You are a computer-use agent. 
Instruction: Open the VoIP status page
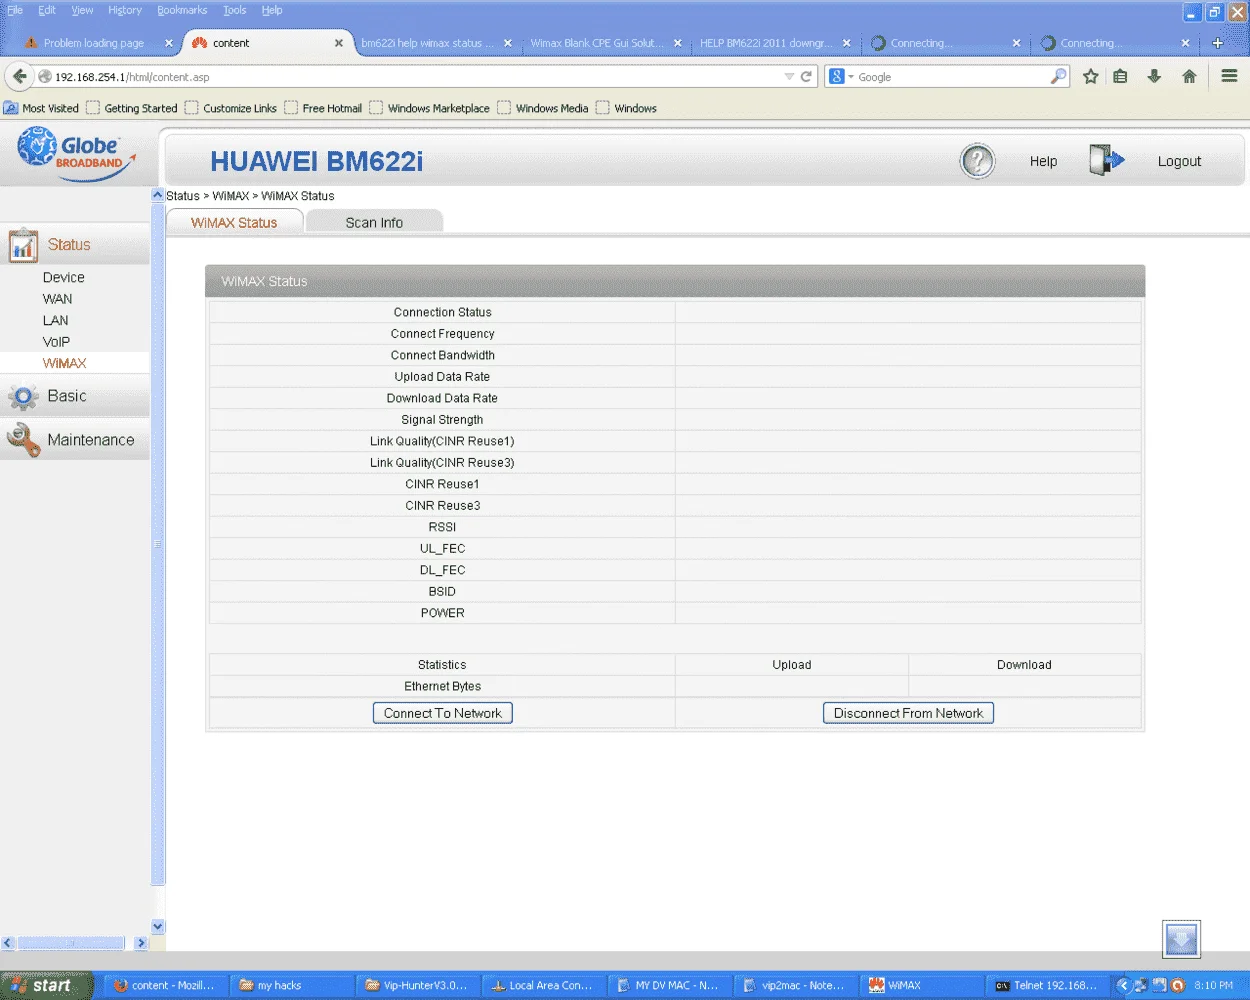click(x=56, y=342)
